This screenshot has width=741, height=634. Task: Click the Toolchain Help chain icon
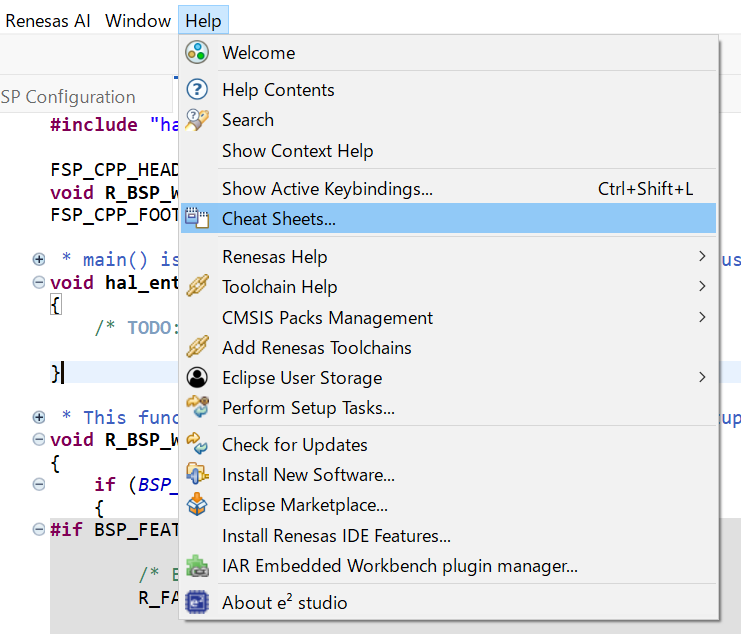[197, 286]
